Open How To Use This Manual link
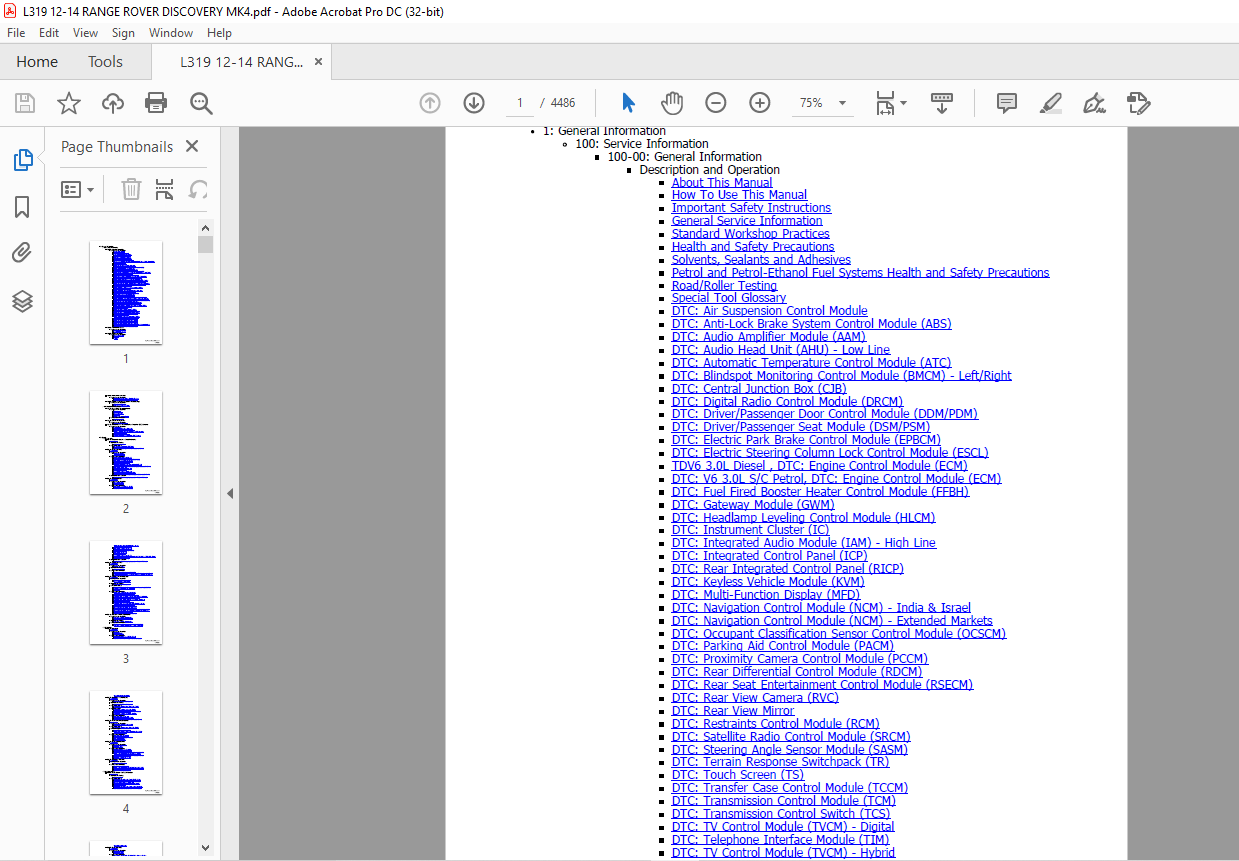The height and width of the screenshot is (861, 1239). click(x=739, y=195)
